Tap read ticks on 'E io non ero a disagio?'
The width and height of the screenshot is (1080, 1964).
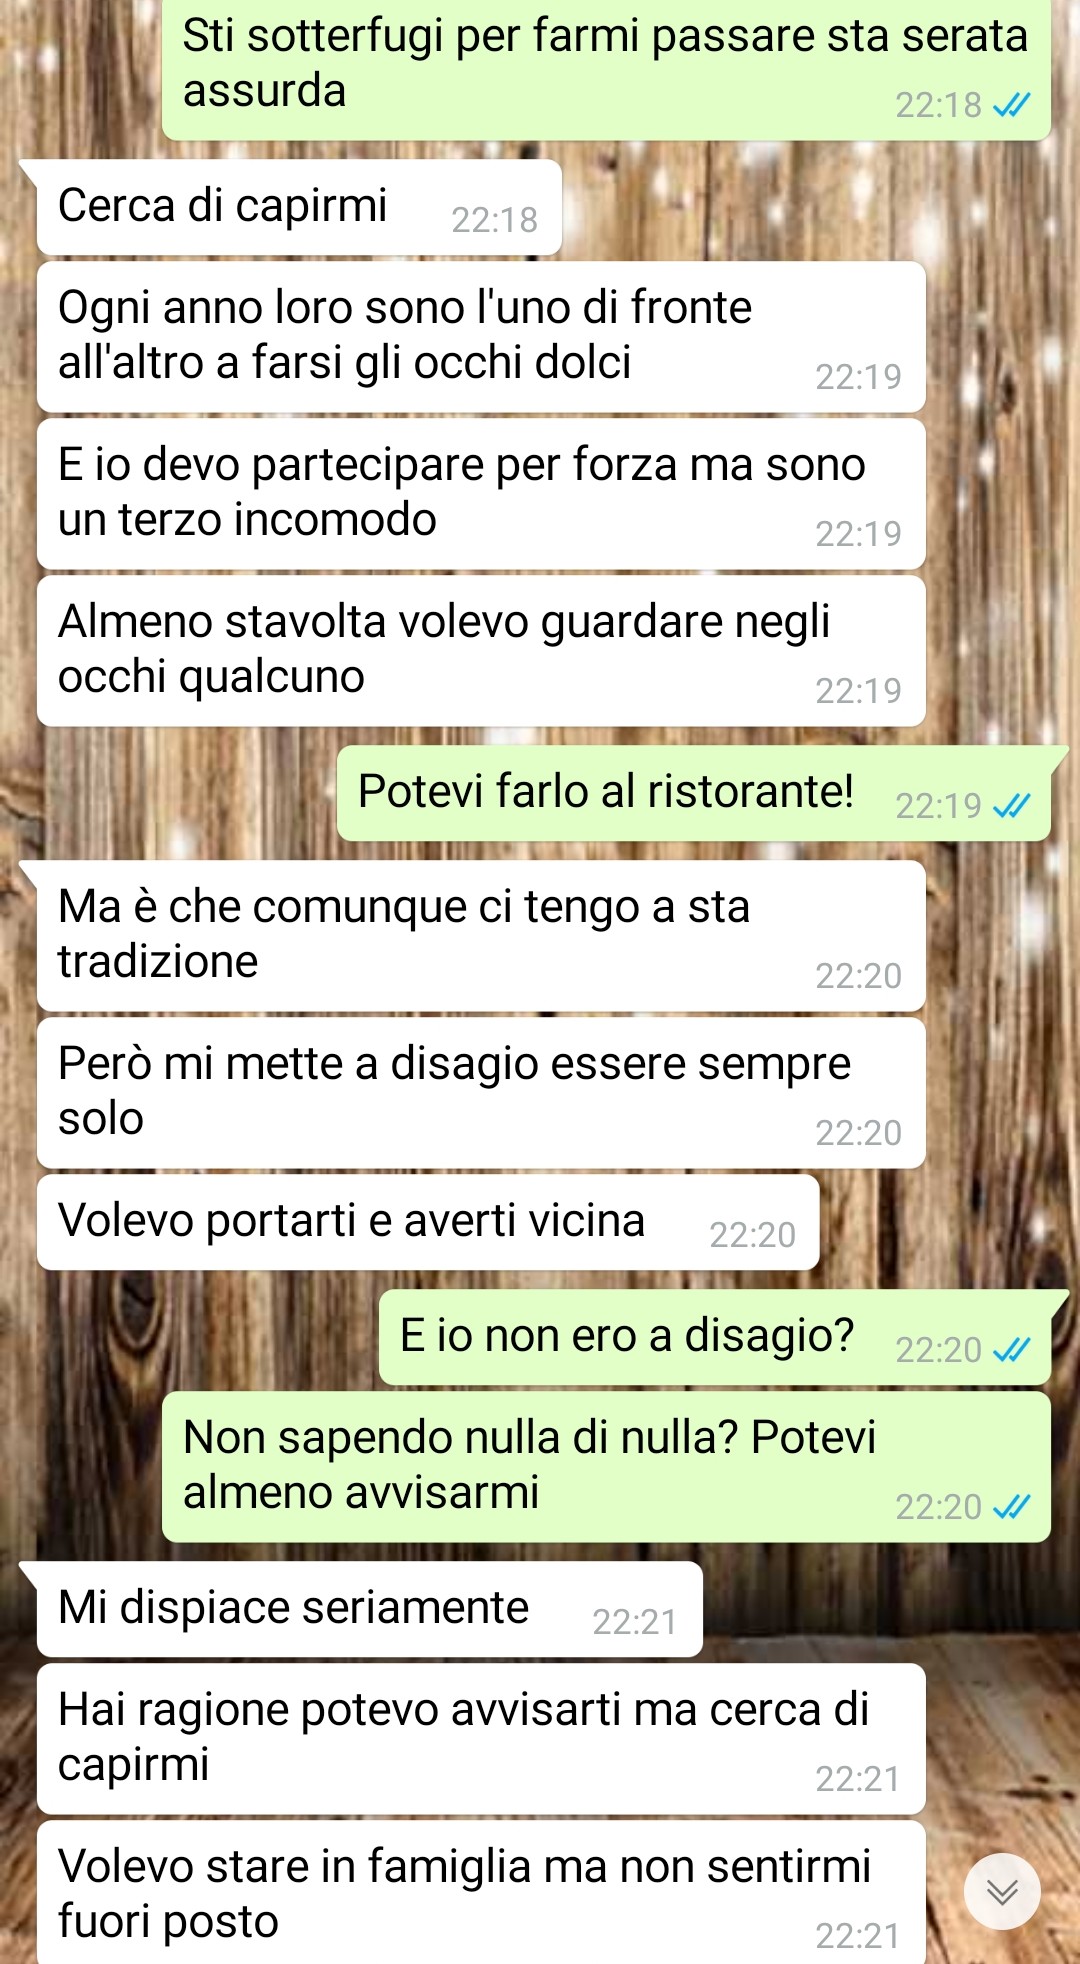point(1011,1350)
